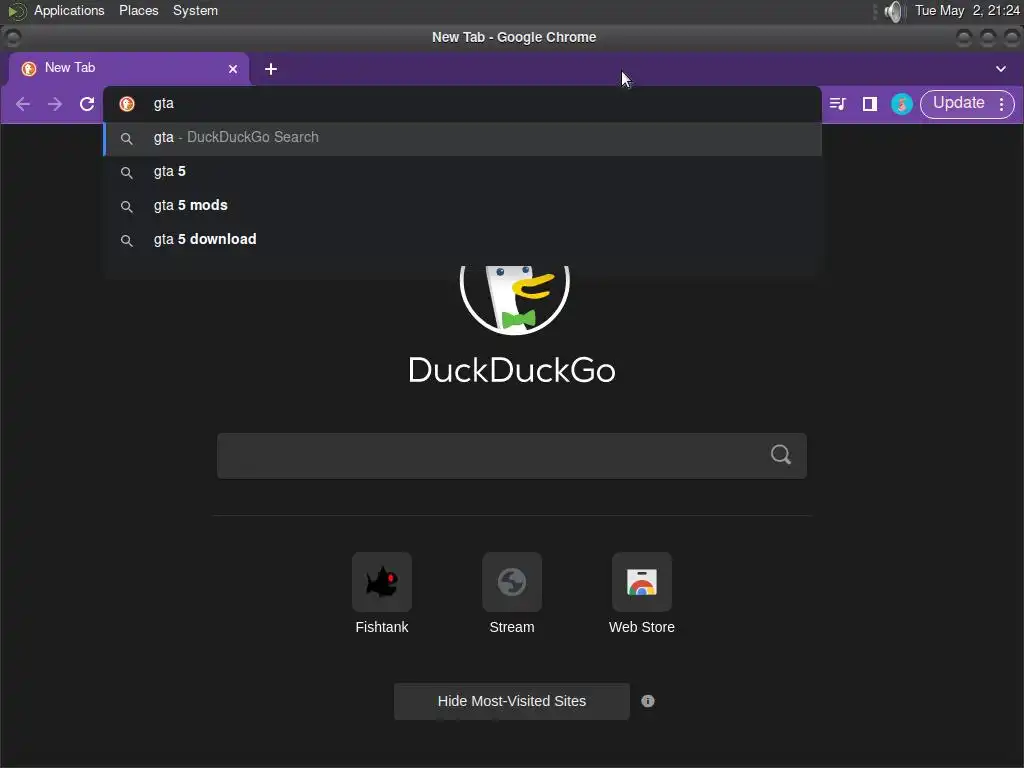Click the date and time clock
This screenshot has height=768, width=1024.
967,10
